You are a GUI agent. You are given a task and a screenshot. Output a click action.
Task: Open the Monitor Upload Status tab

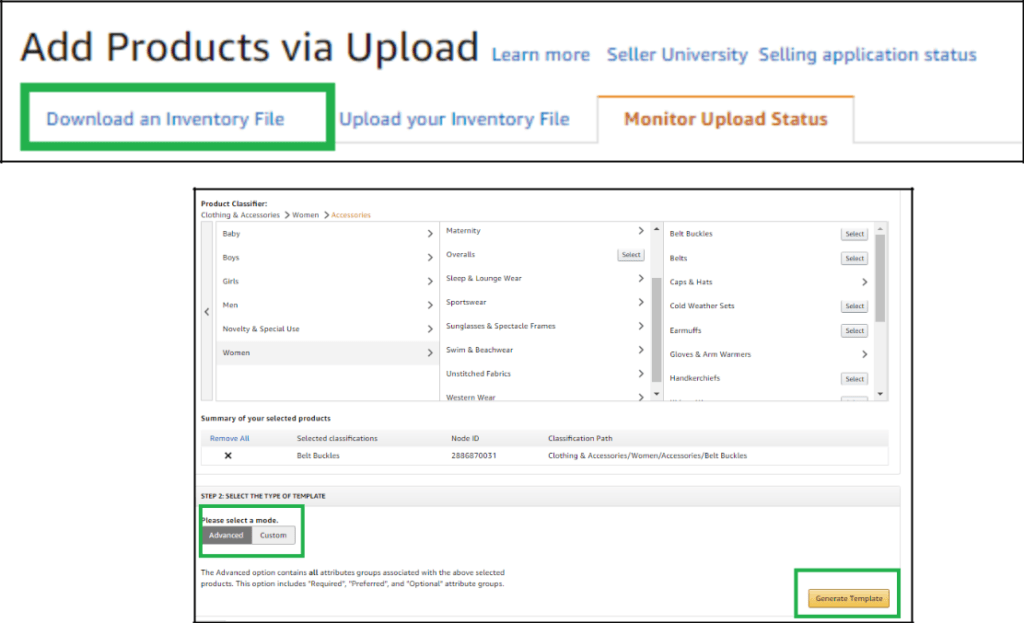coord(726,119)
